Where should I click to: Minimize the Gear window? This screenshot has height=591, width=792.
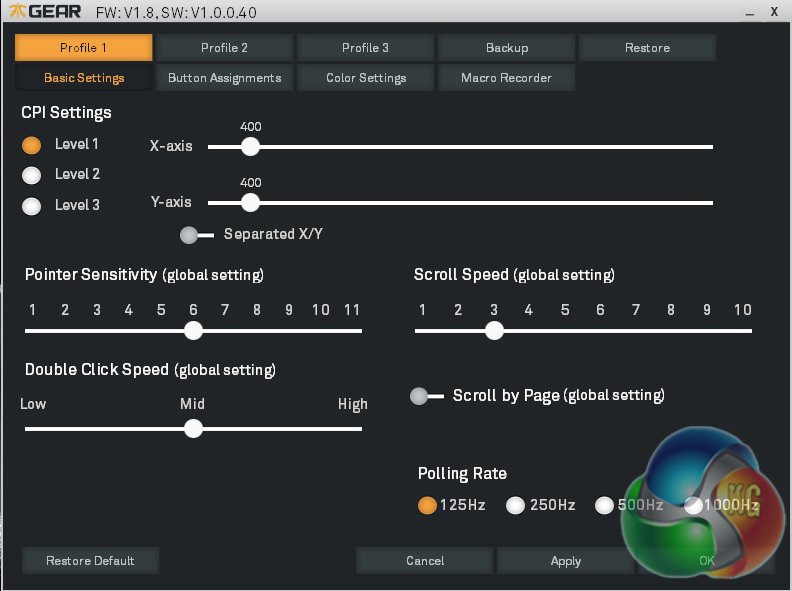(x=750, y=14)
